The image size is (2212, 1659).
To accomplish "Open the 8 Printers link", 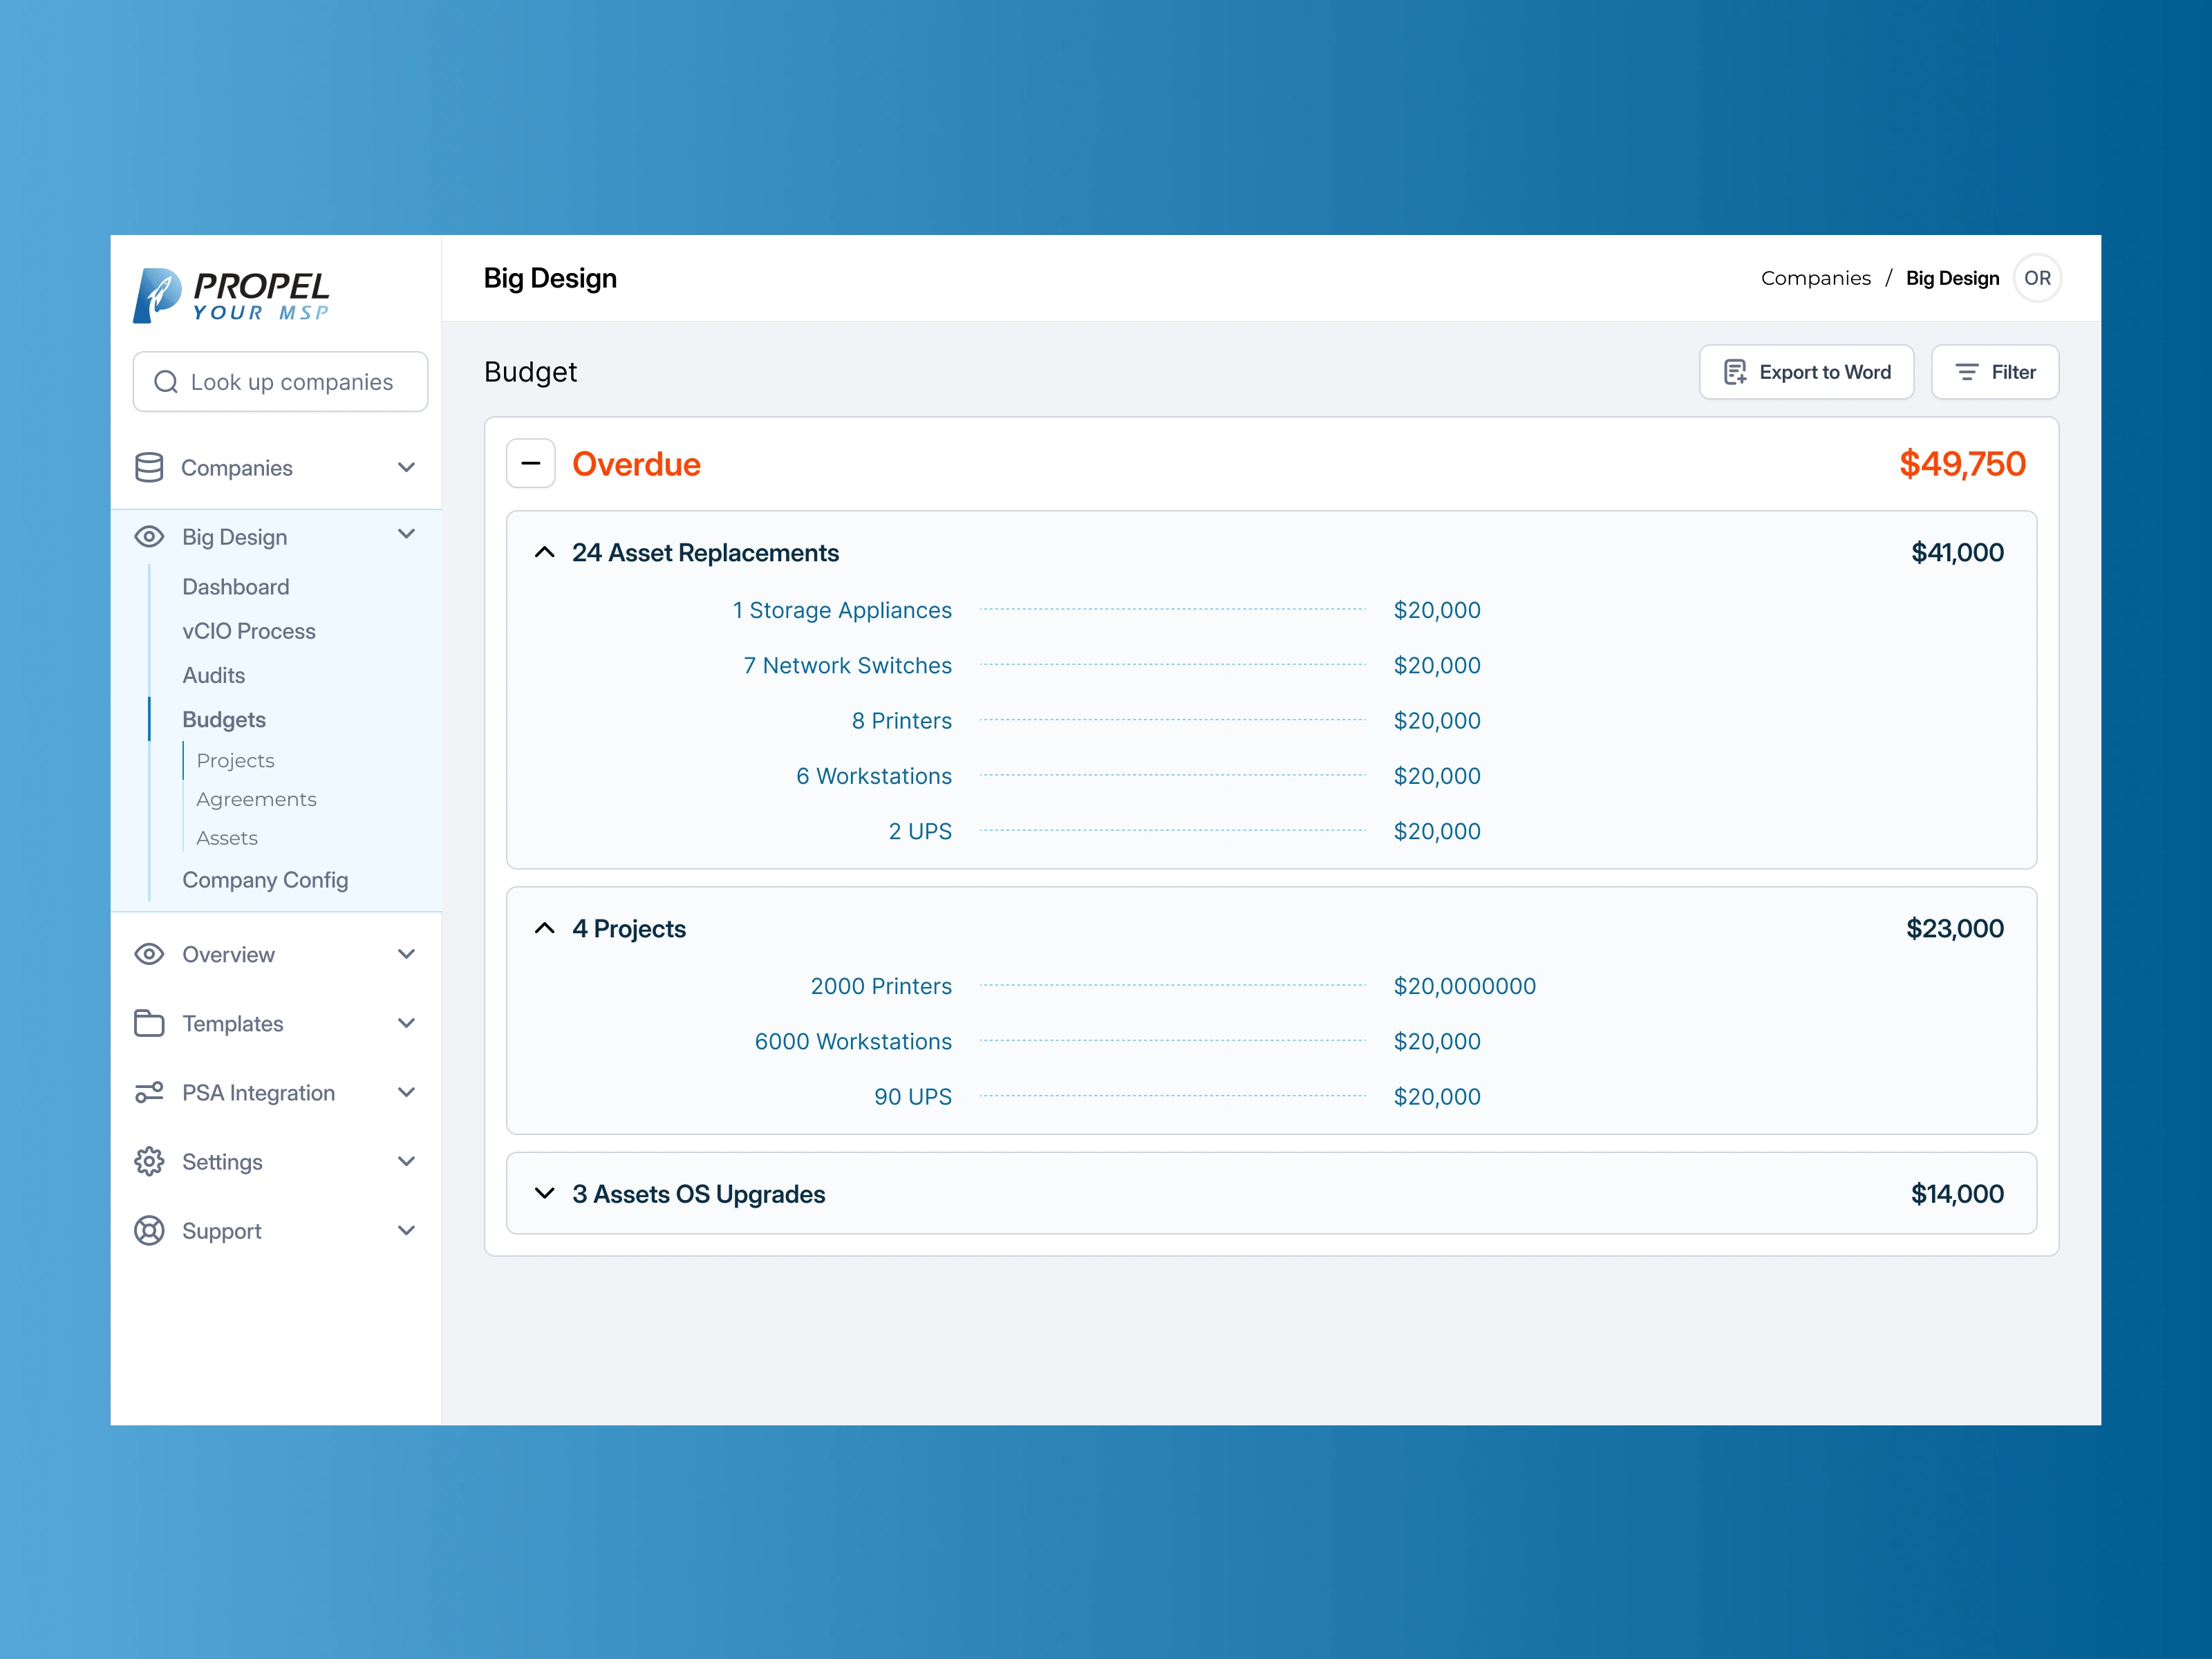I will [x=902, y=720].
